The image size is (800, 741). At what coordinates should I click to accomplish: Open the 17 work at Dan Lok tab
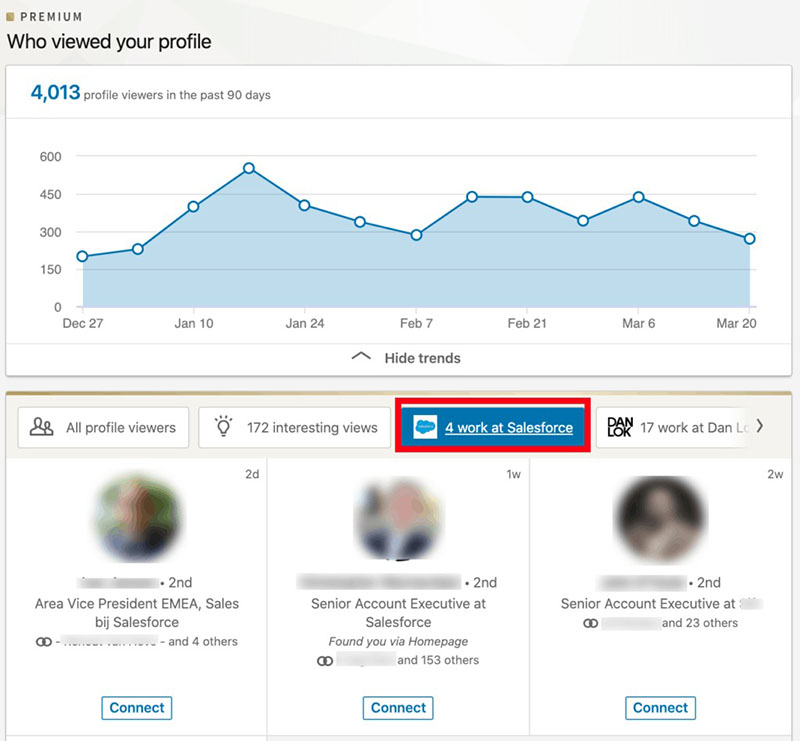671,428
